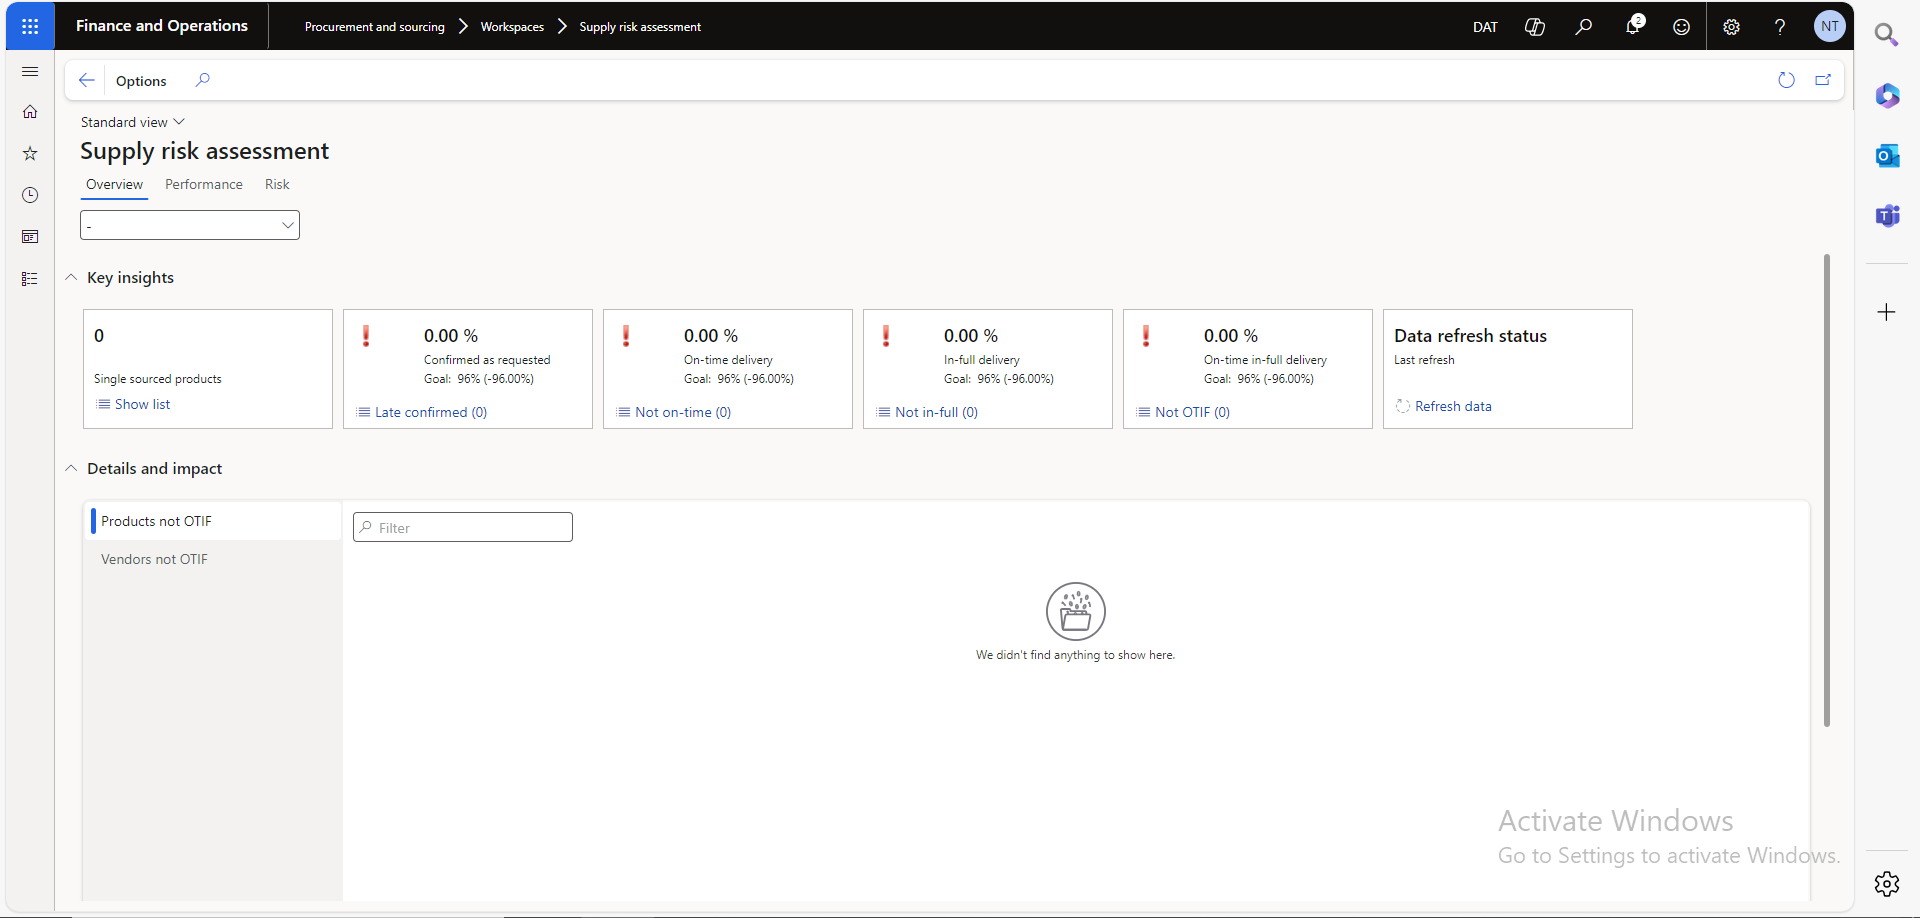Open Workspaces icon in left sidebar
This screenshot has width=1920, height=918.
[30, 237]
